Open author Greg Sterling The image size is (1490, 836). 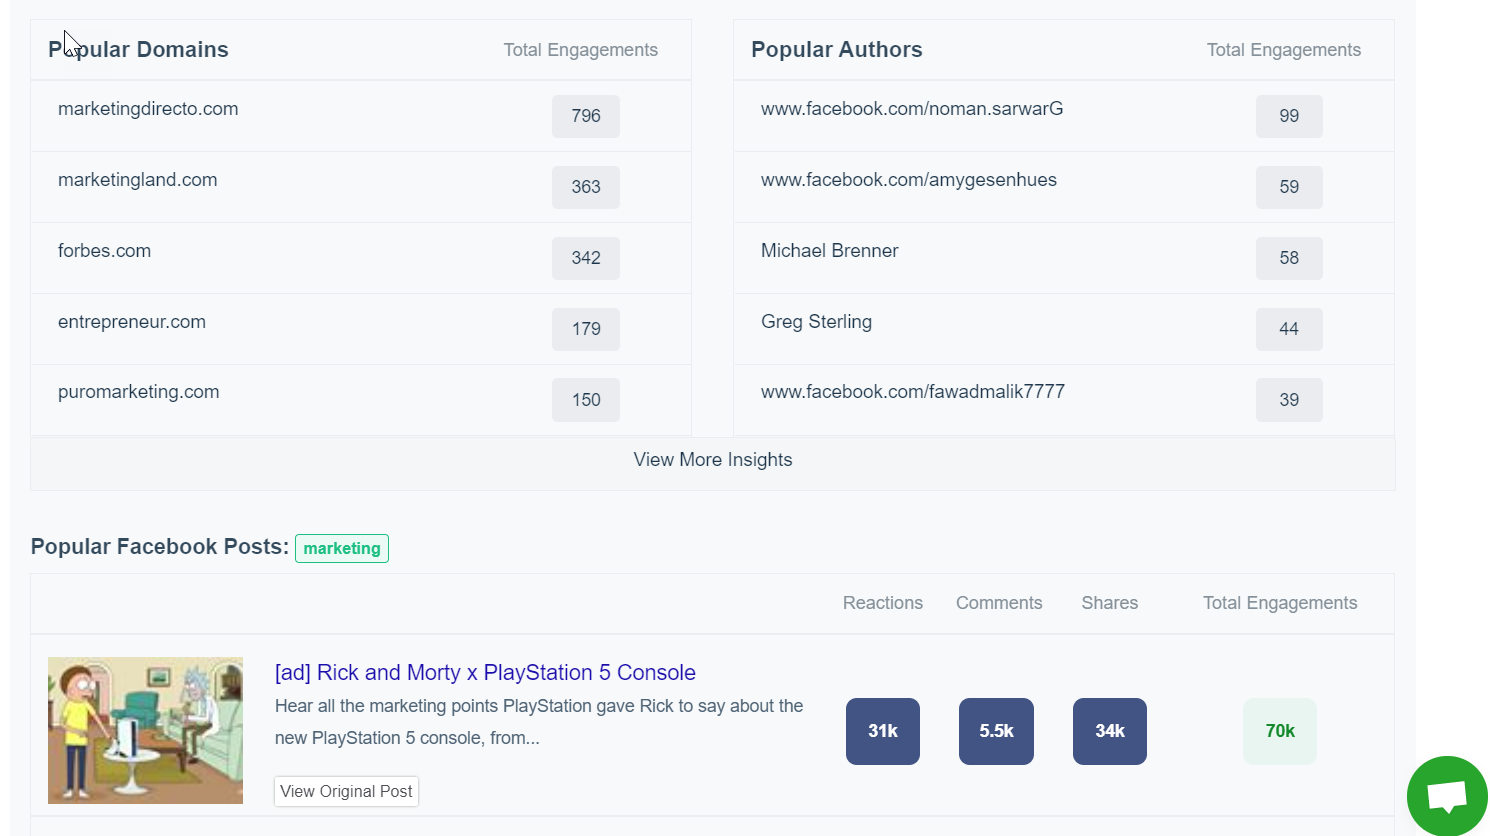(x=816, y=322)
